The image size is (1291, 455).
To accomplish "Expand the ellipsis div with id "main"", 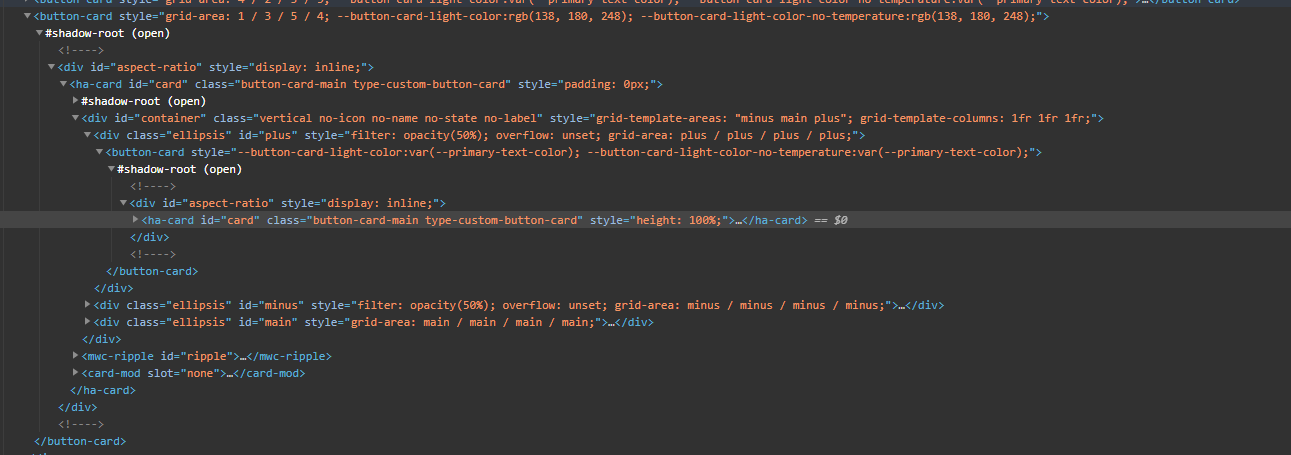I will coord(88,322).
